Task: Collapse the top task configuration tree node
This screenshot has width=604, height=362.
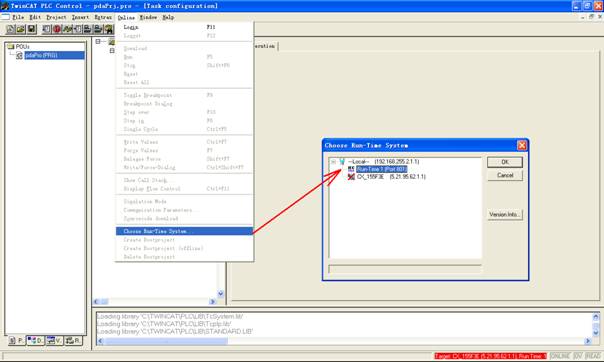Action: (98, 41)
